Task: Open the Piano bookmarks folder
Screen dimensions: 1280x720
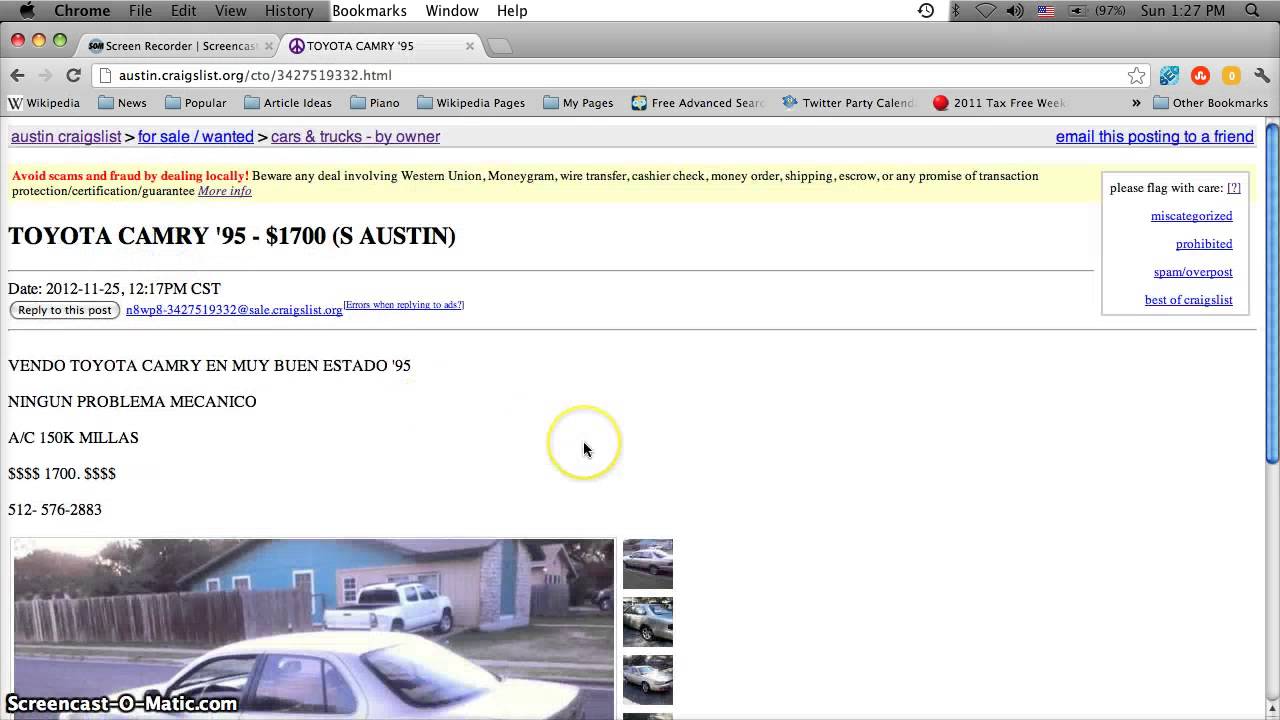Action: [374, 103]
